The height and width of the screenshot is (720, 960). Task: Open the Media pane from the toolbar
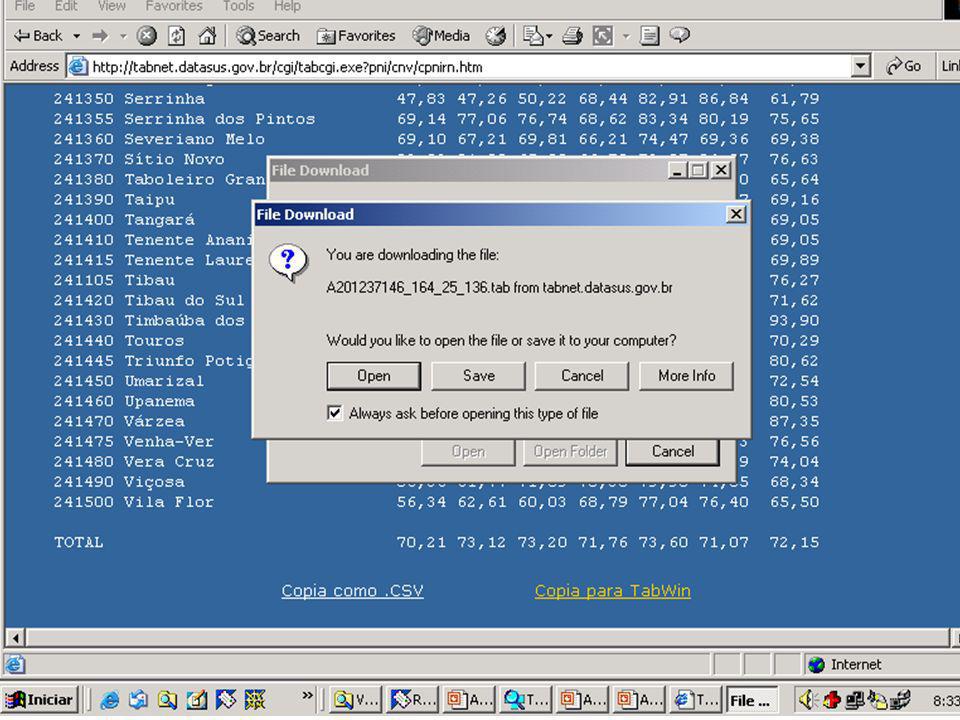pyautogui.click(x=441, y=36)
